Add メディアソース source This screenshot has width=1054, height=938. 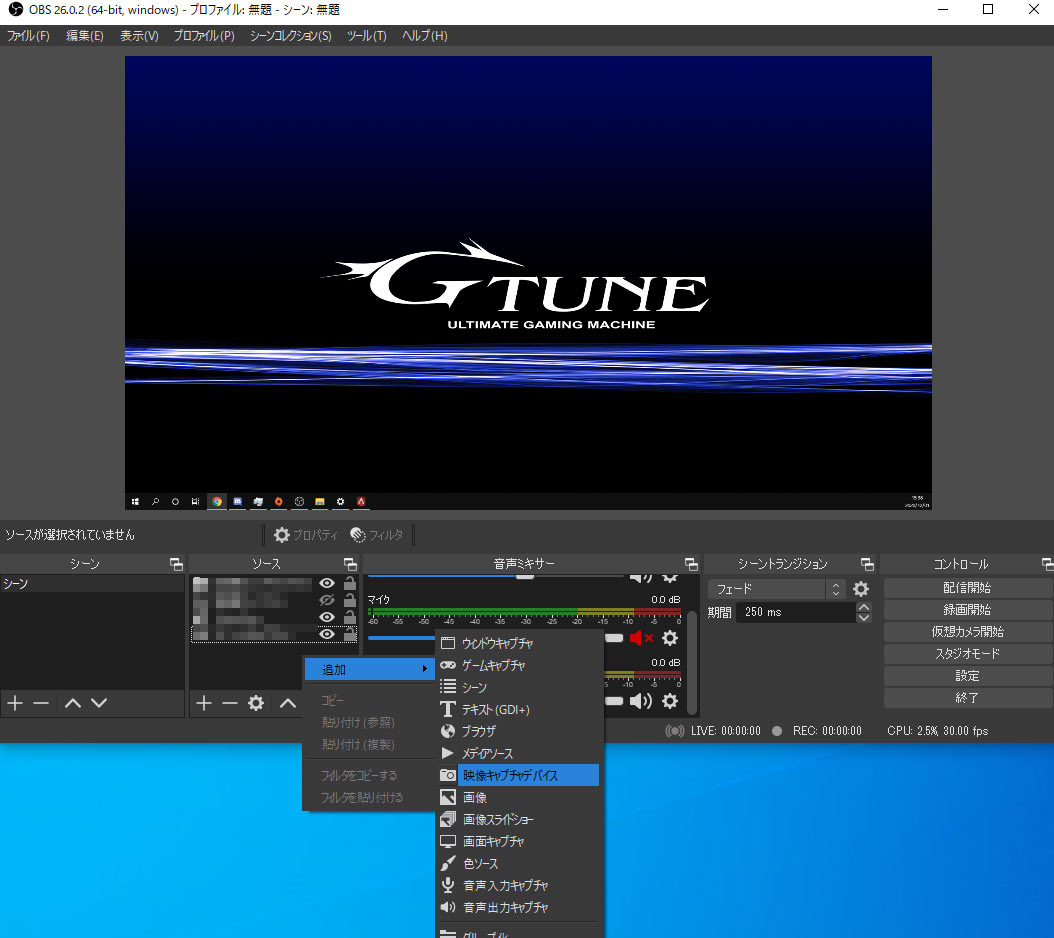click(517, 753)
